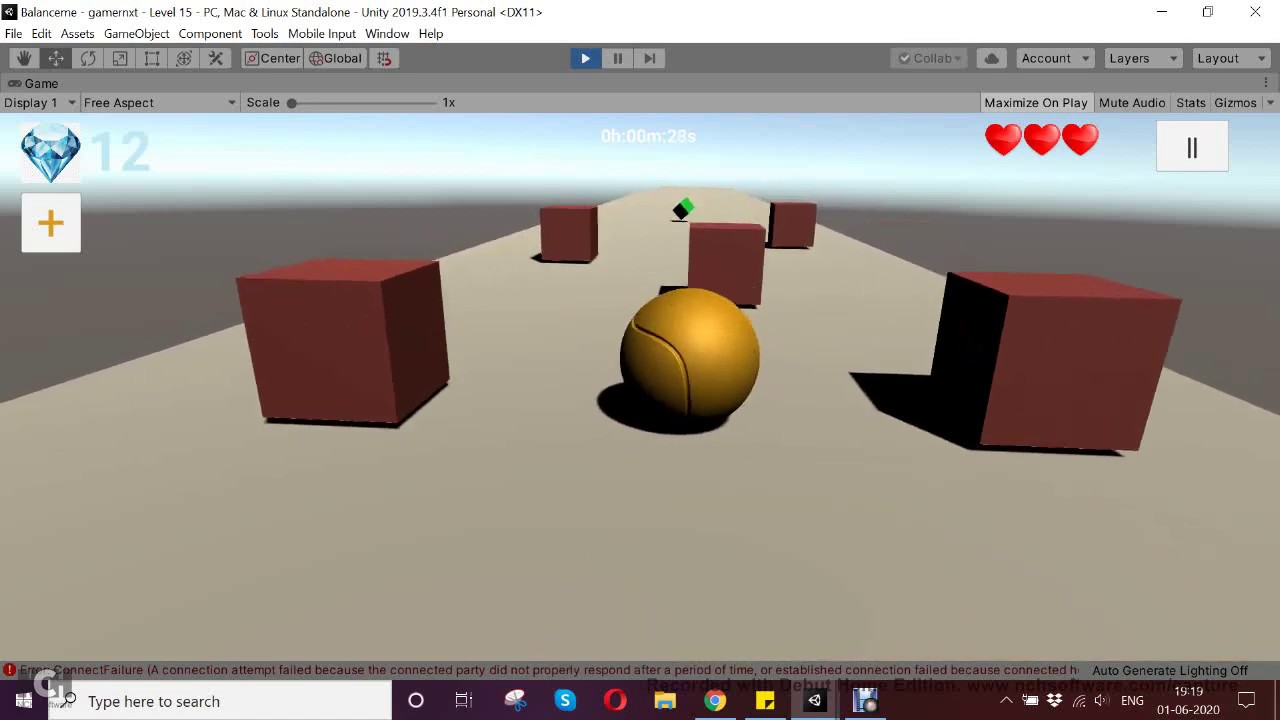Open the notification center icon
This screenshot has height=720, width=1280.
1246,701
